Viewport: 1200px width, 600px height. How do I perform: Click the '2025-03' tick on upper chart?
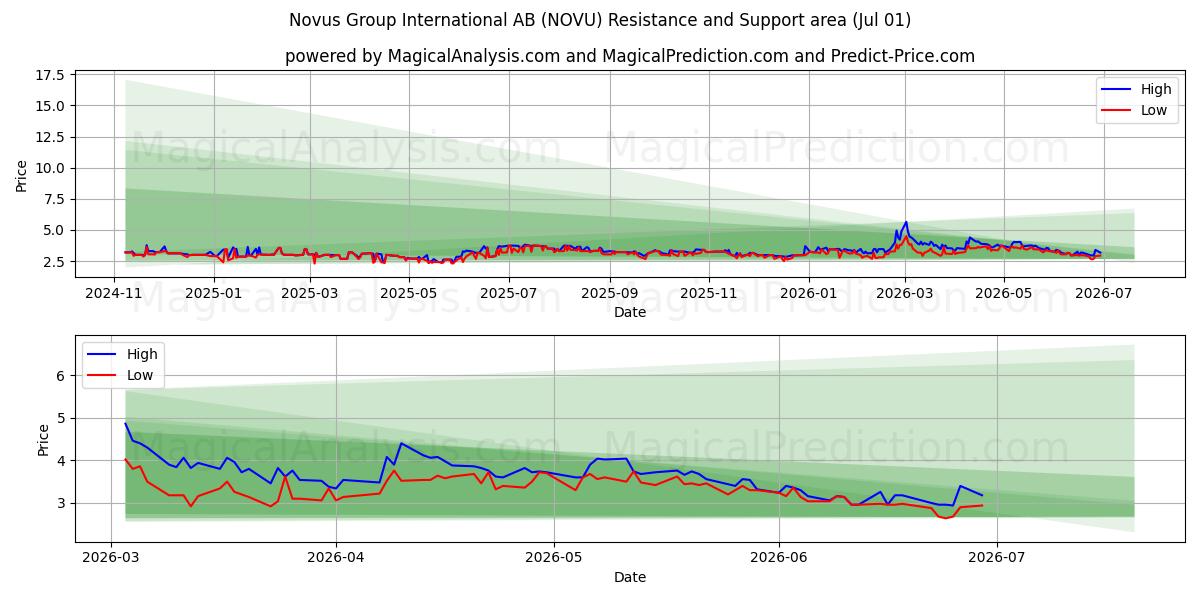coord(310,293)
